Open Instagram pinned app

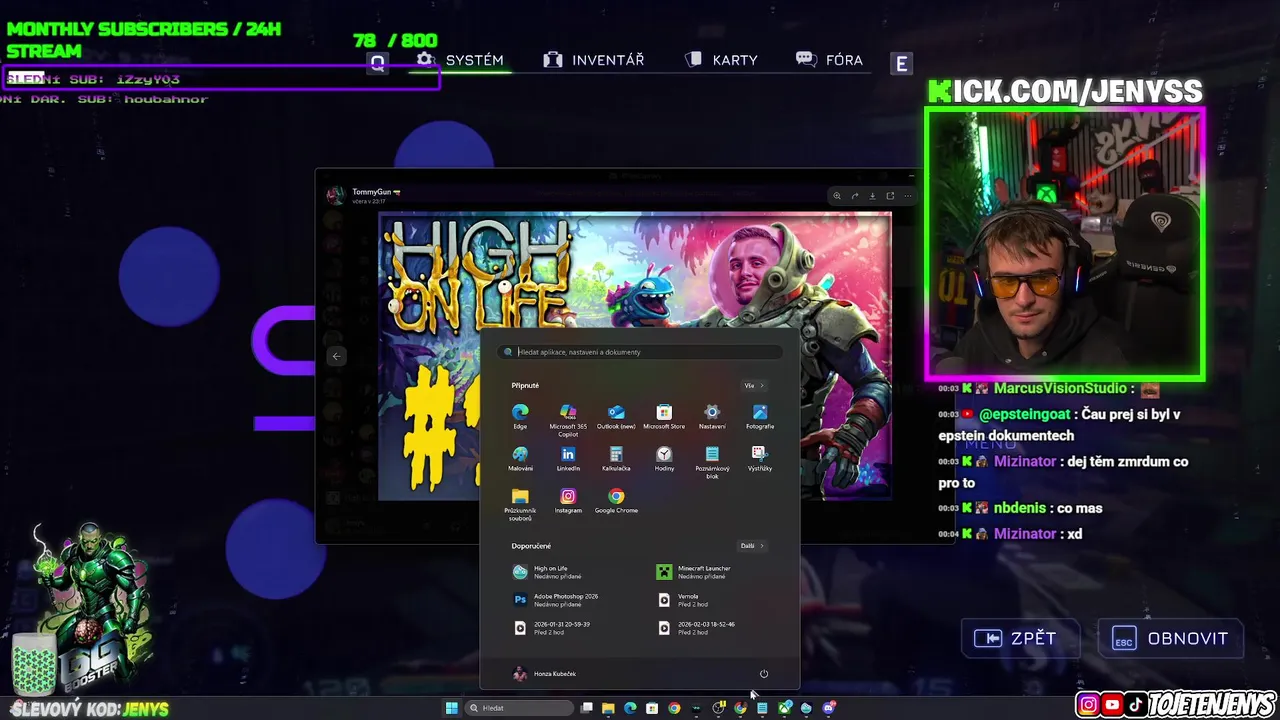click(568, 501)
